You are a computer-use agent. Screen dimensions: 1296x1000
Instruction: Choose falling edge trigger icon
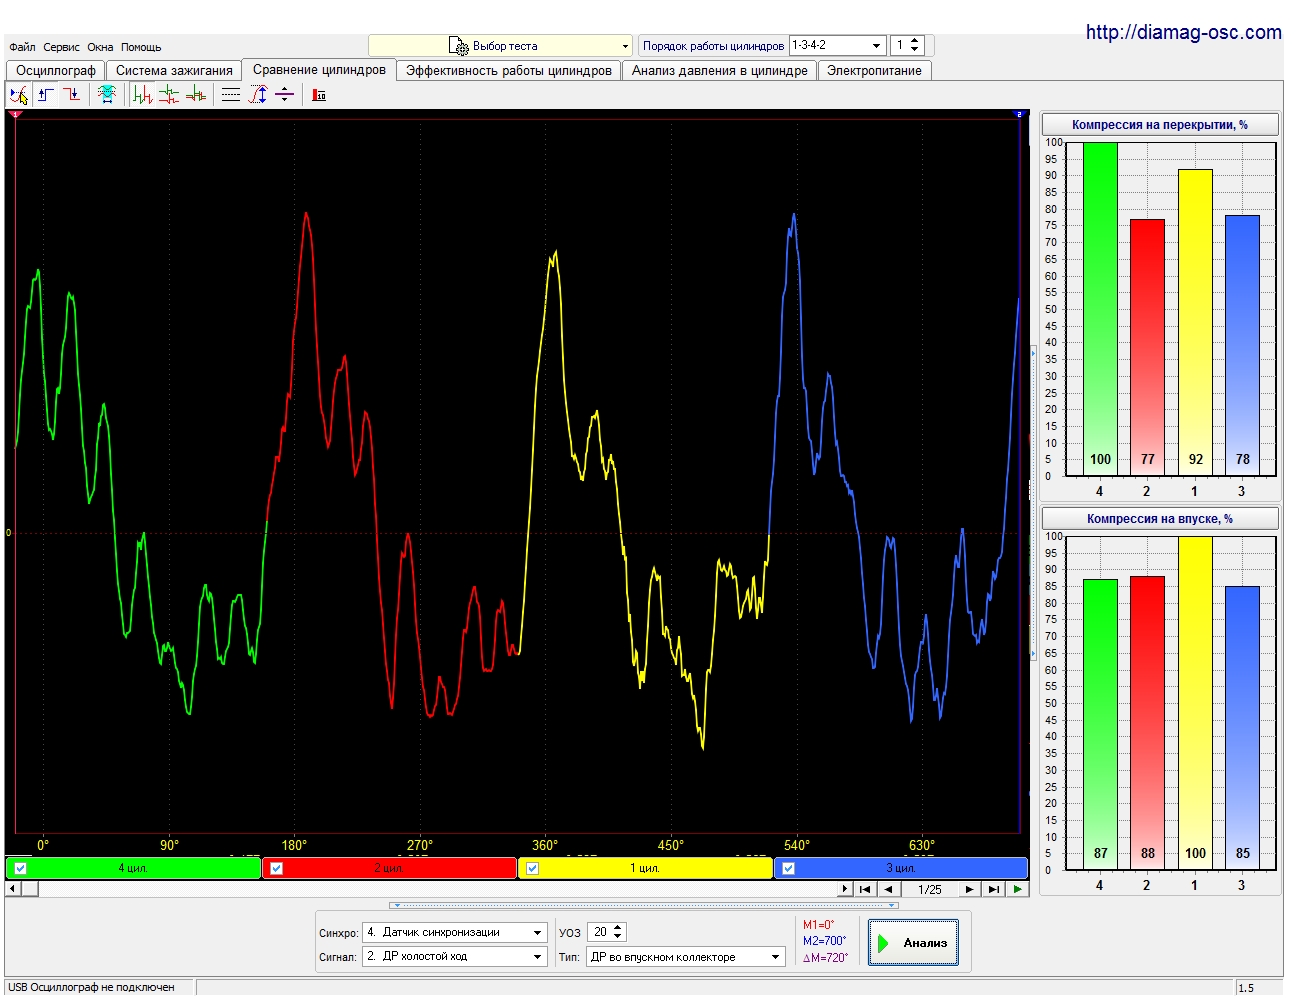click(71, 95)
